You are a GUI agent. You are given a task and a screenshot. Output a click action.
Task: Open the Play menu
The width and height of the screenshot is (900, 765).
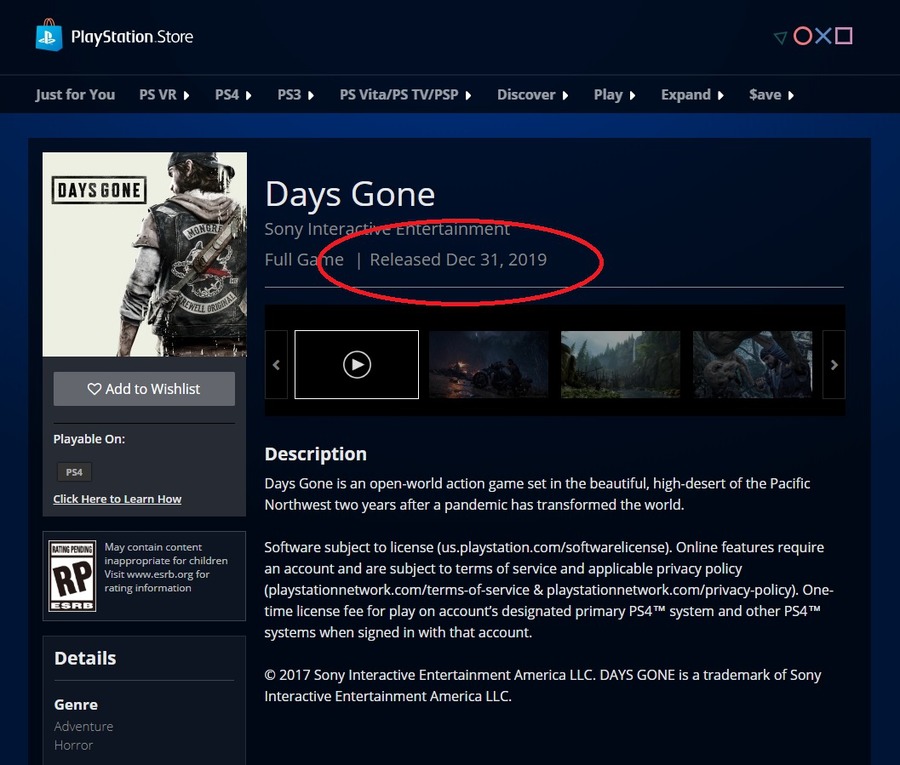pos(608,95)
